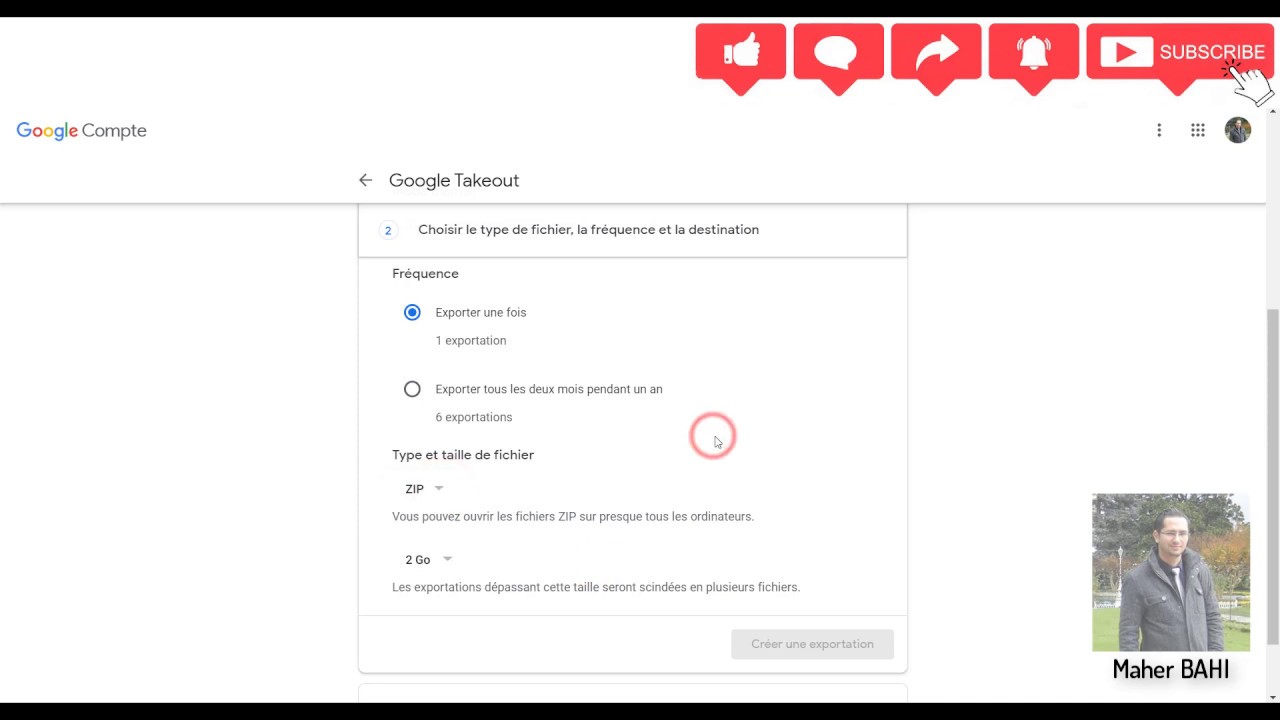This screenshot has height=720, width=1280.
Task: Click the '1 exportation' text
Action: (x=471, y=341)
